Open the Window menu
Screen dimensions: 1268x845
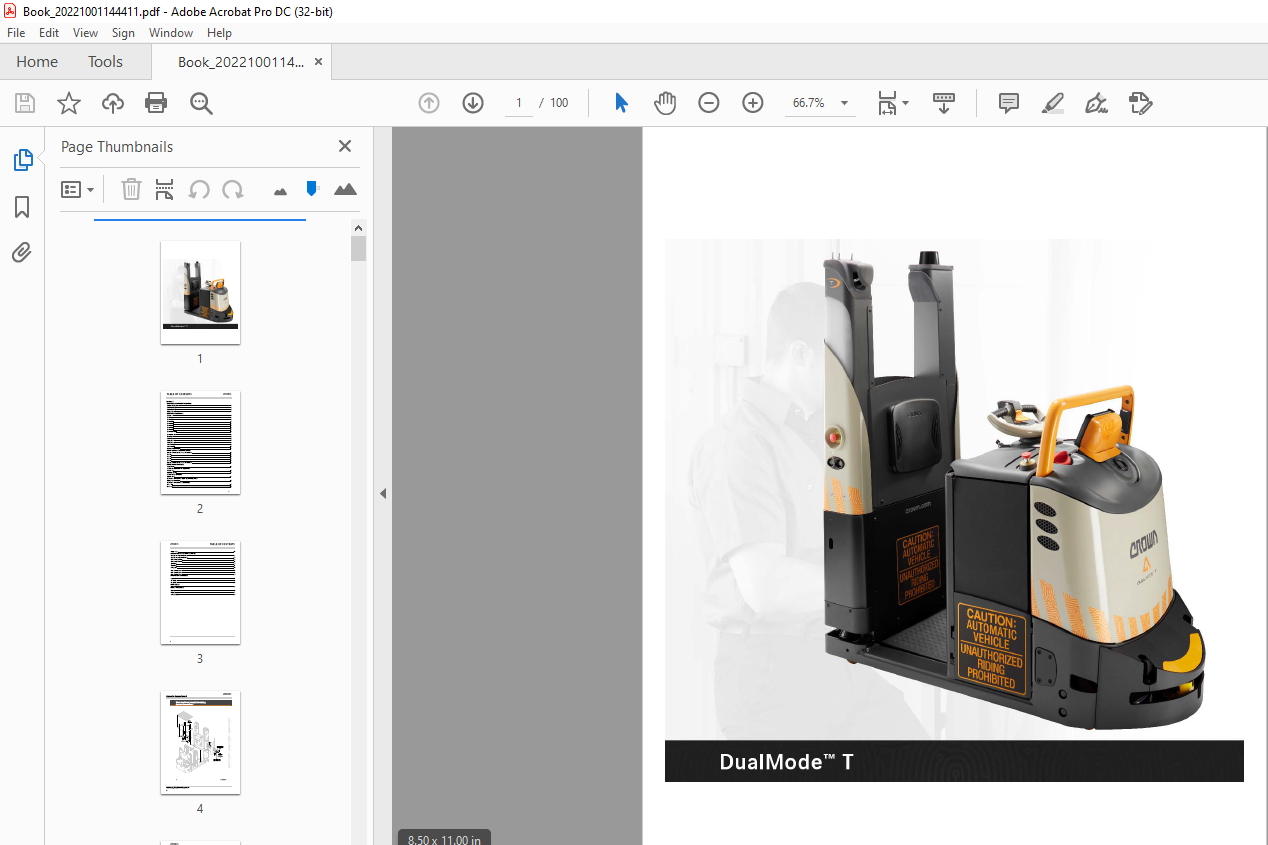point(171,33)
